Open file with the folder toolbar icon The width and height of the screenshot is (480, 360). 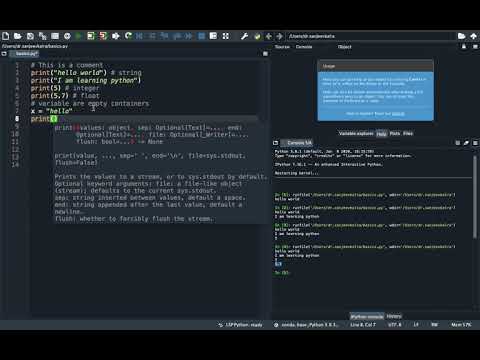[18, 36]
